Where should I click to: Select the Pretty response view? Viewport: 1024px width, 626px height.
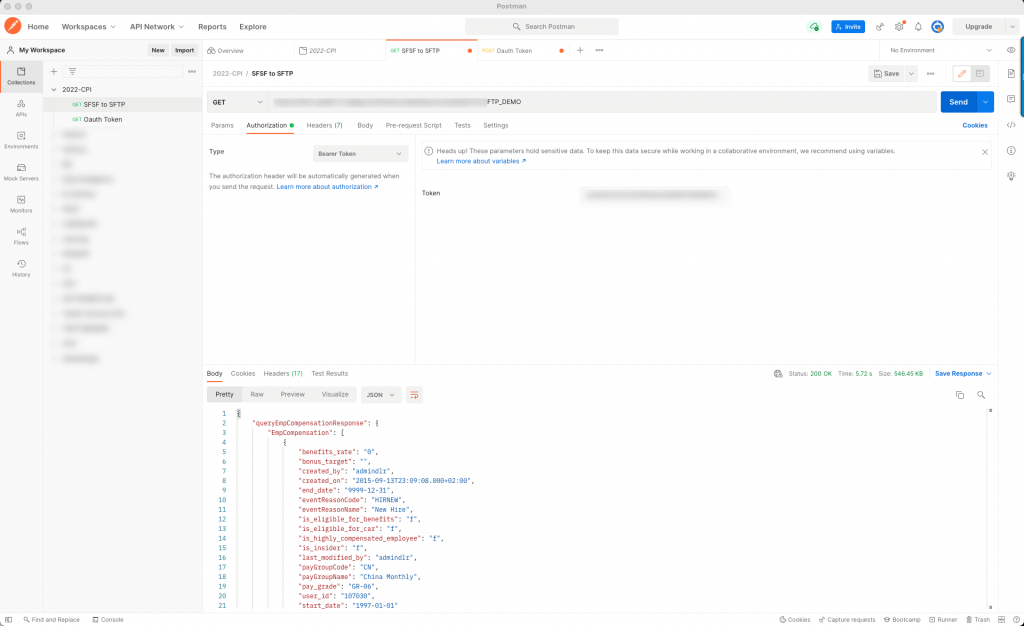point(224,394)
